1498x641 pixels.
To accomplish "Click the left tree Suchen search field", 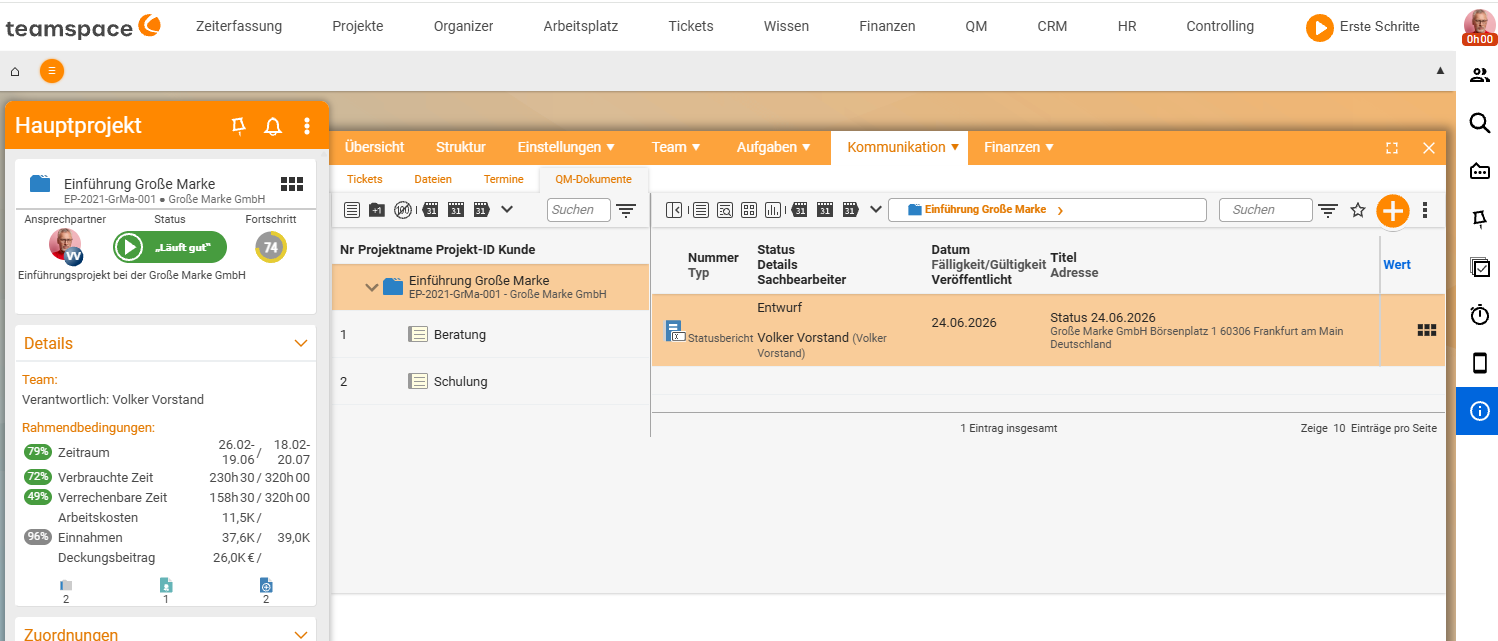I will click(578, 210).
